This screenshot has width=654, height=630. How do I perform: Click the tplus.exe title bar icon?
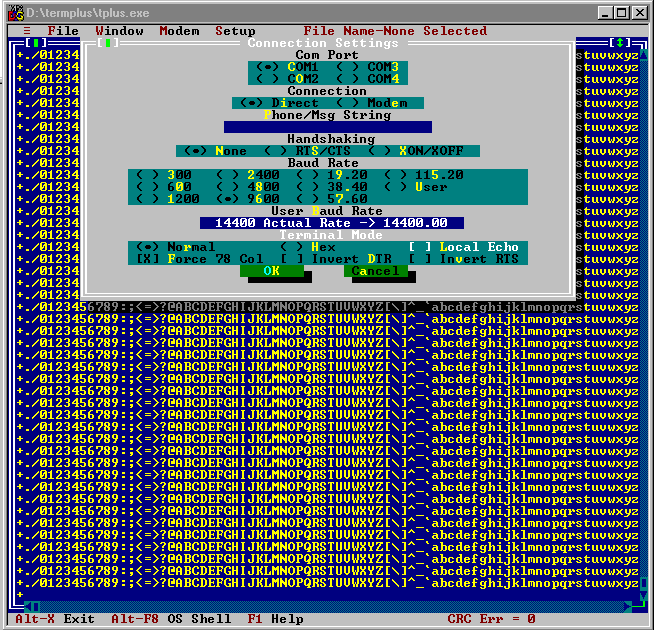(16, 13)
